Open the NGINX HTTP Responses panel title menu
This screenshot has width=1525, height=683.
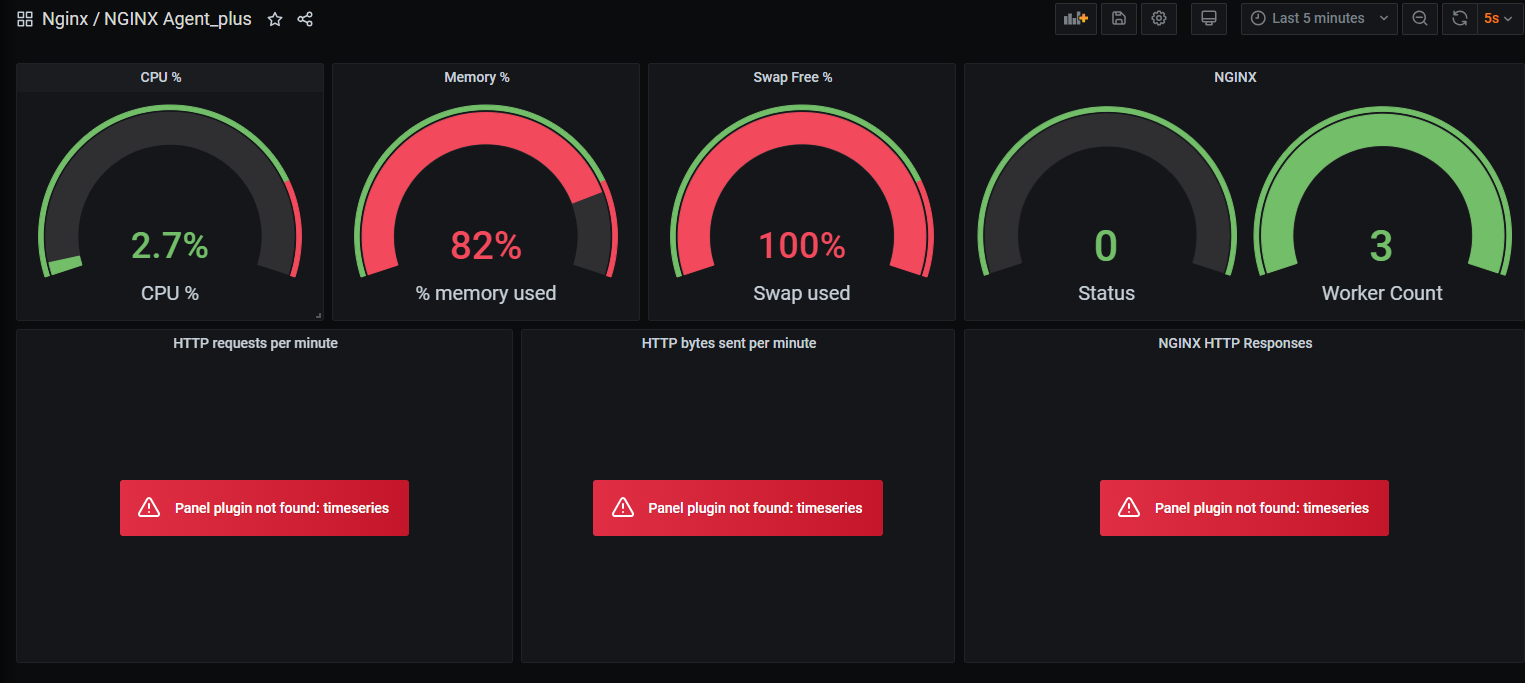pos(1235,343)
